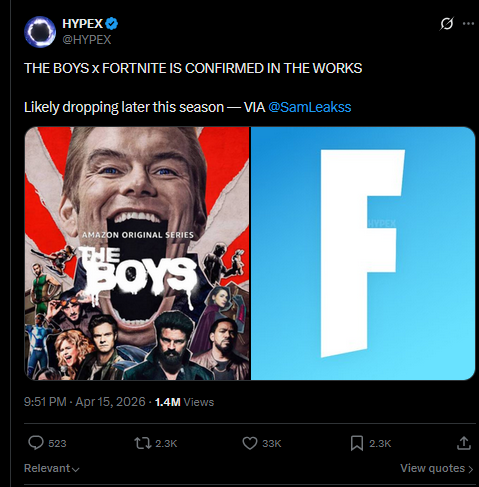Repost this tweet with the retweet icon
Screen dimensions: 479x487
143,443
